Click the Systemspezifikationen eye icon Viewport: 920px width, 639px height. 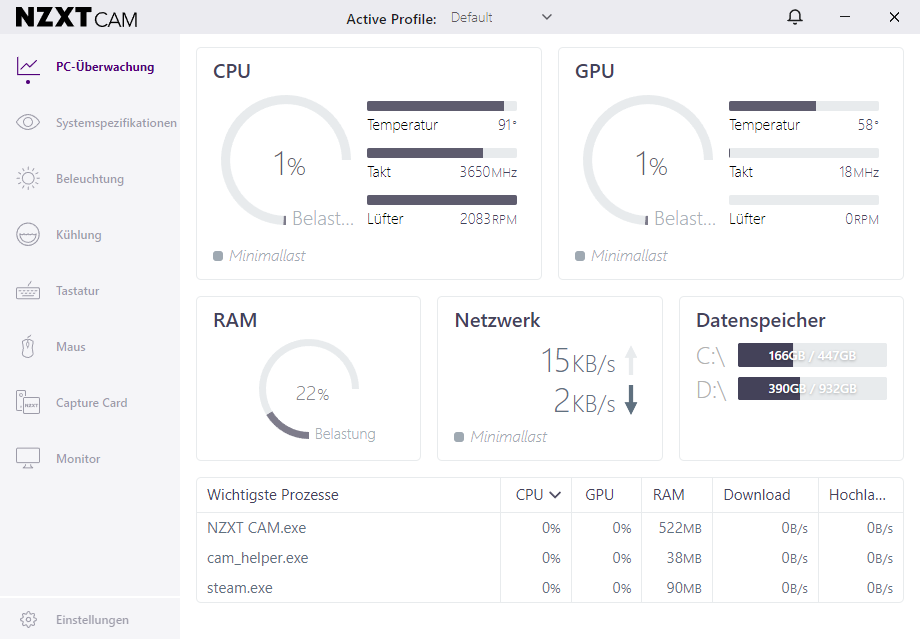click(28, 122)
